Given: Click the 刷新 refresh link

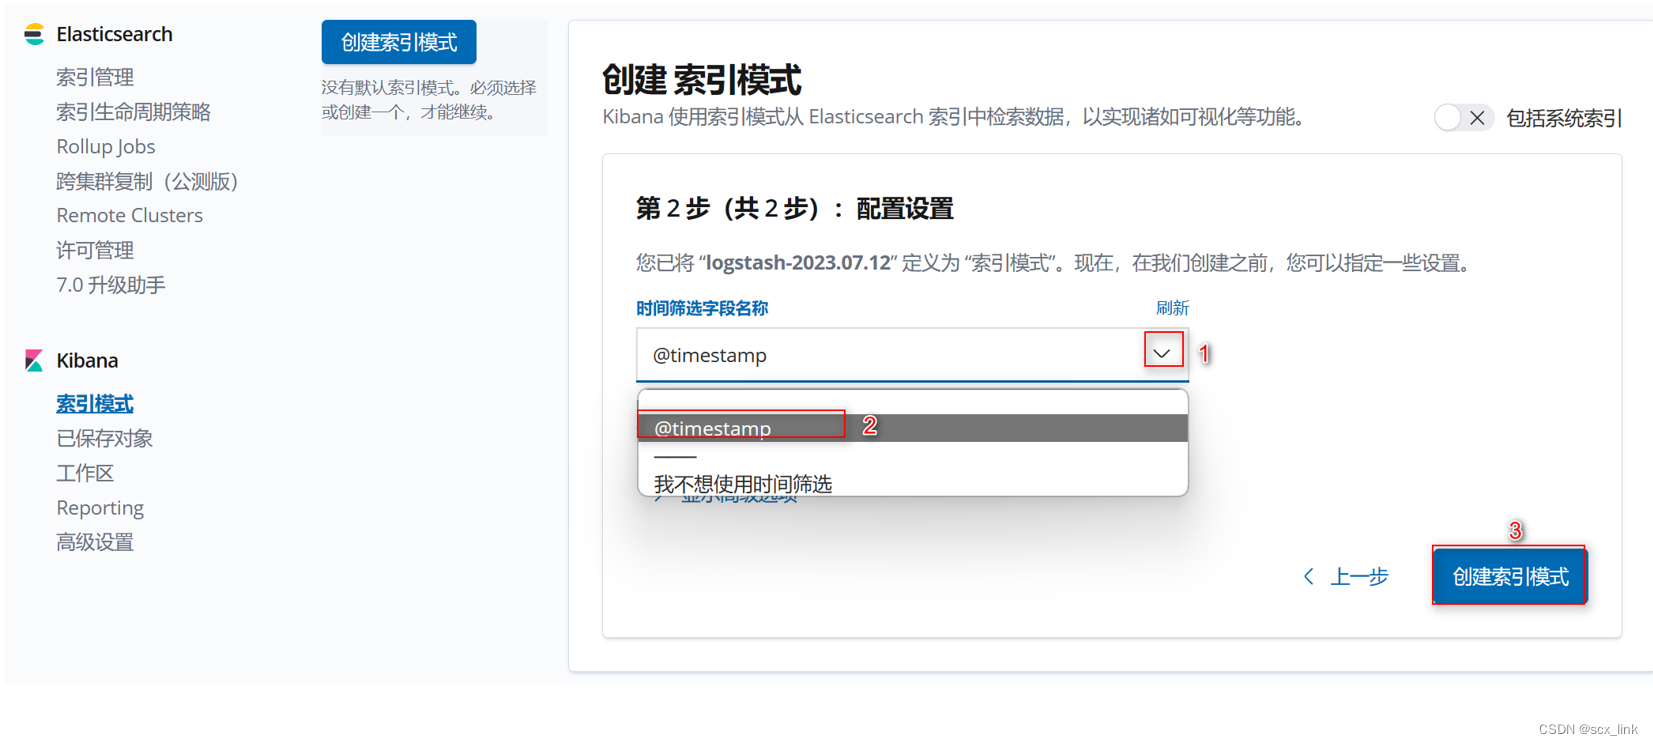Looking at the screenshot, I should 1172,308.
